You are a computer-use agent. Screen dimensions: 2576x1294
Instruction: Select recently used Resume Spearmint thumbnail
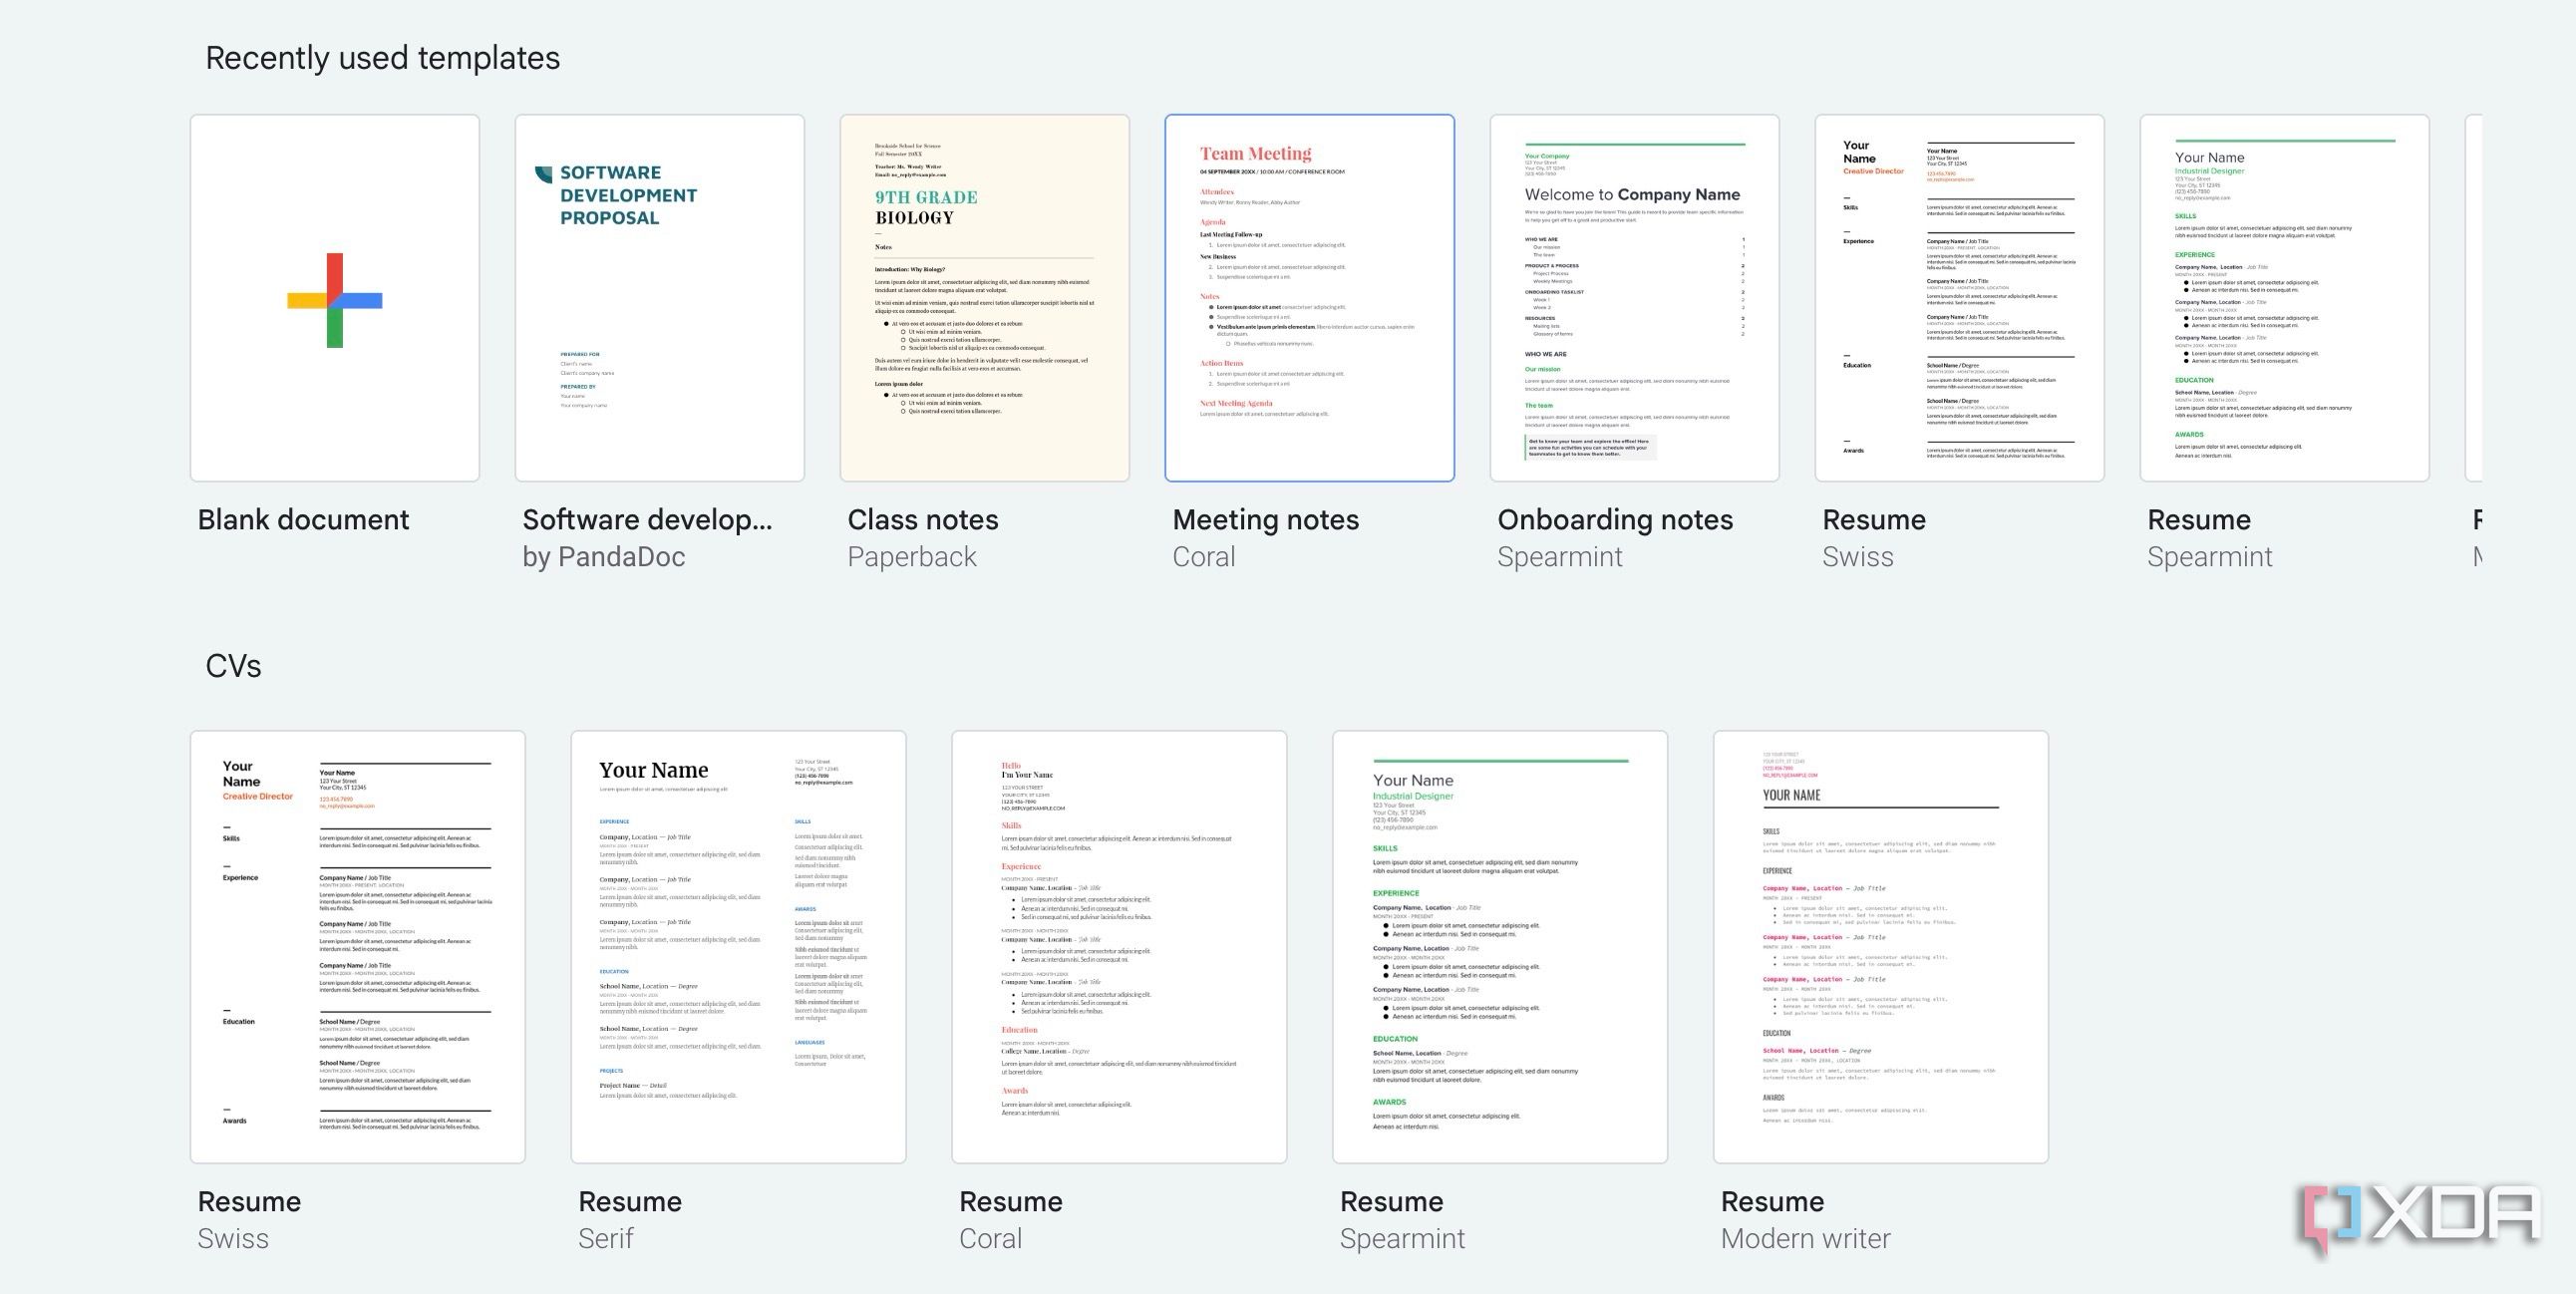pyautogui.click(x=2284, y=298)
